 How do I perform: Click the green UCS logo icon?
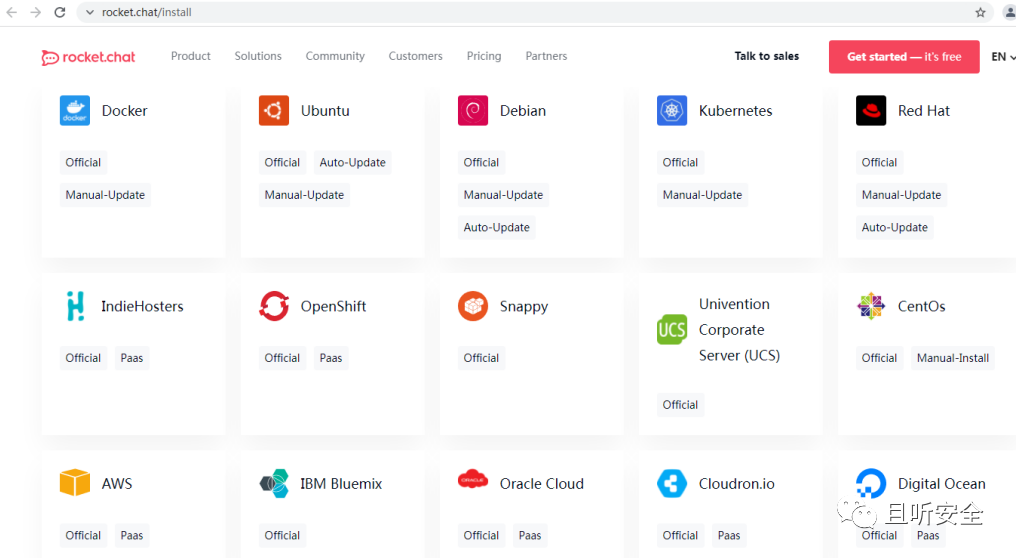[x=671, y=330]
